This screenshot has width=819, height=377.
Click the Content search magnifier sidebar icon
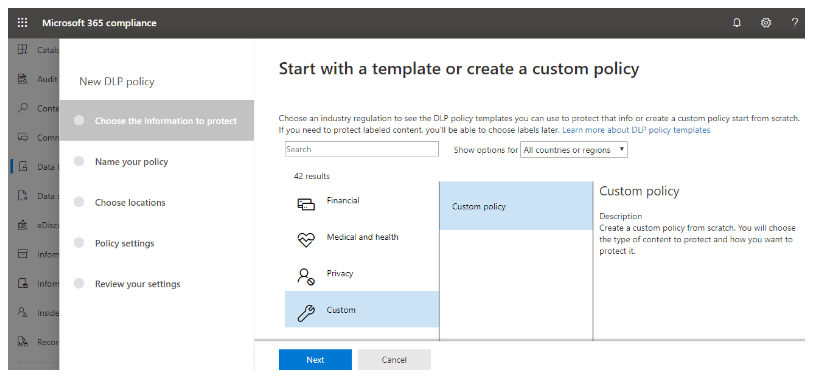click(x=22, y=108)
